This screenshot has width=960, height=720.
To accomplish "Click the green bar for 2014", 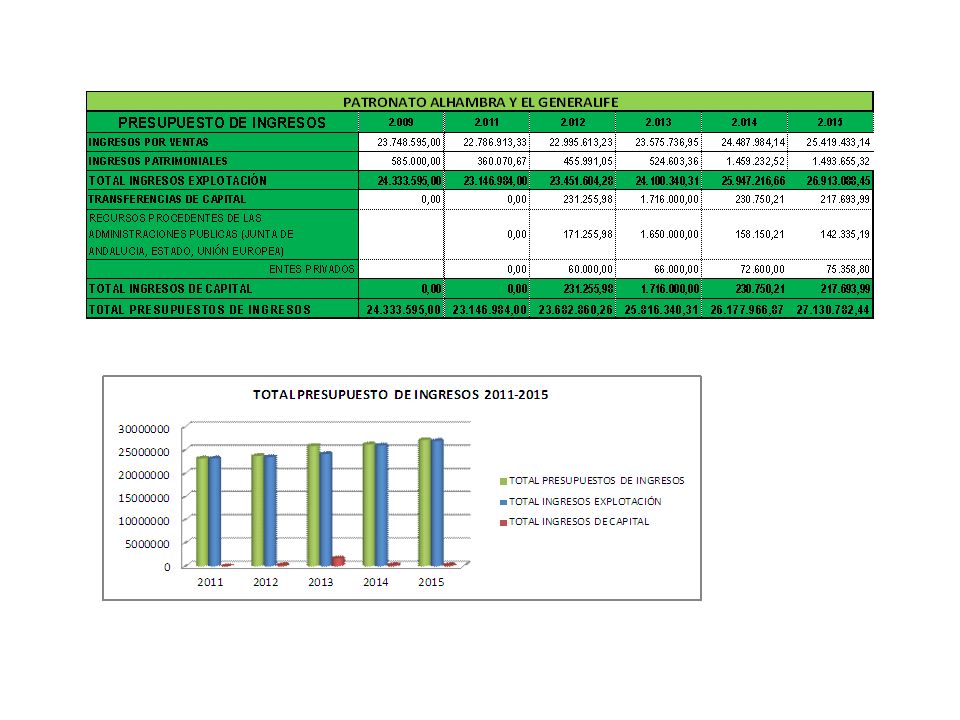I will [369, 504].
